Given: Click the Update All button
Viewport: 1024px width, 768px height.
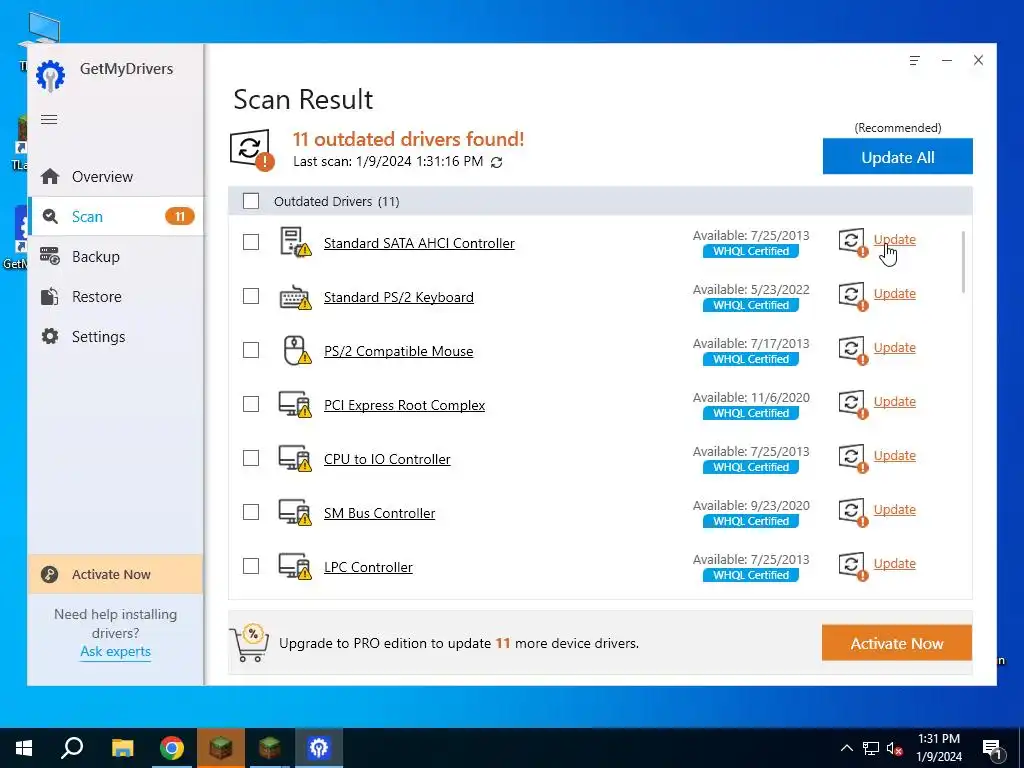Looking at the screenshot, I should point(897,157).
